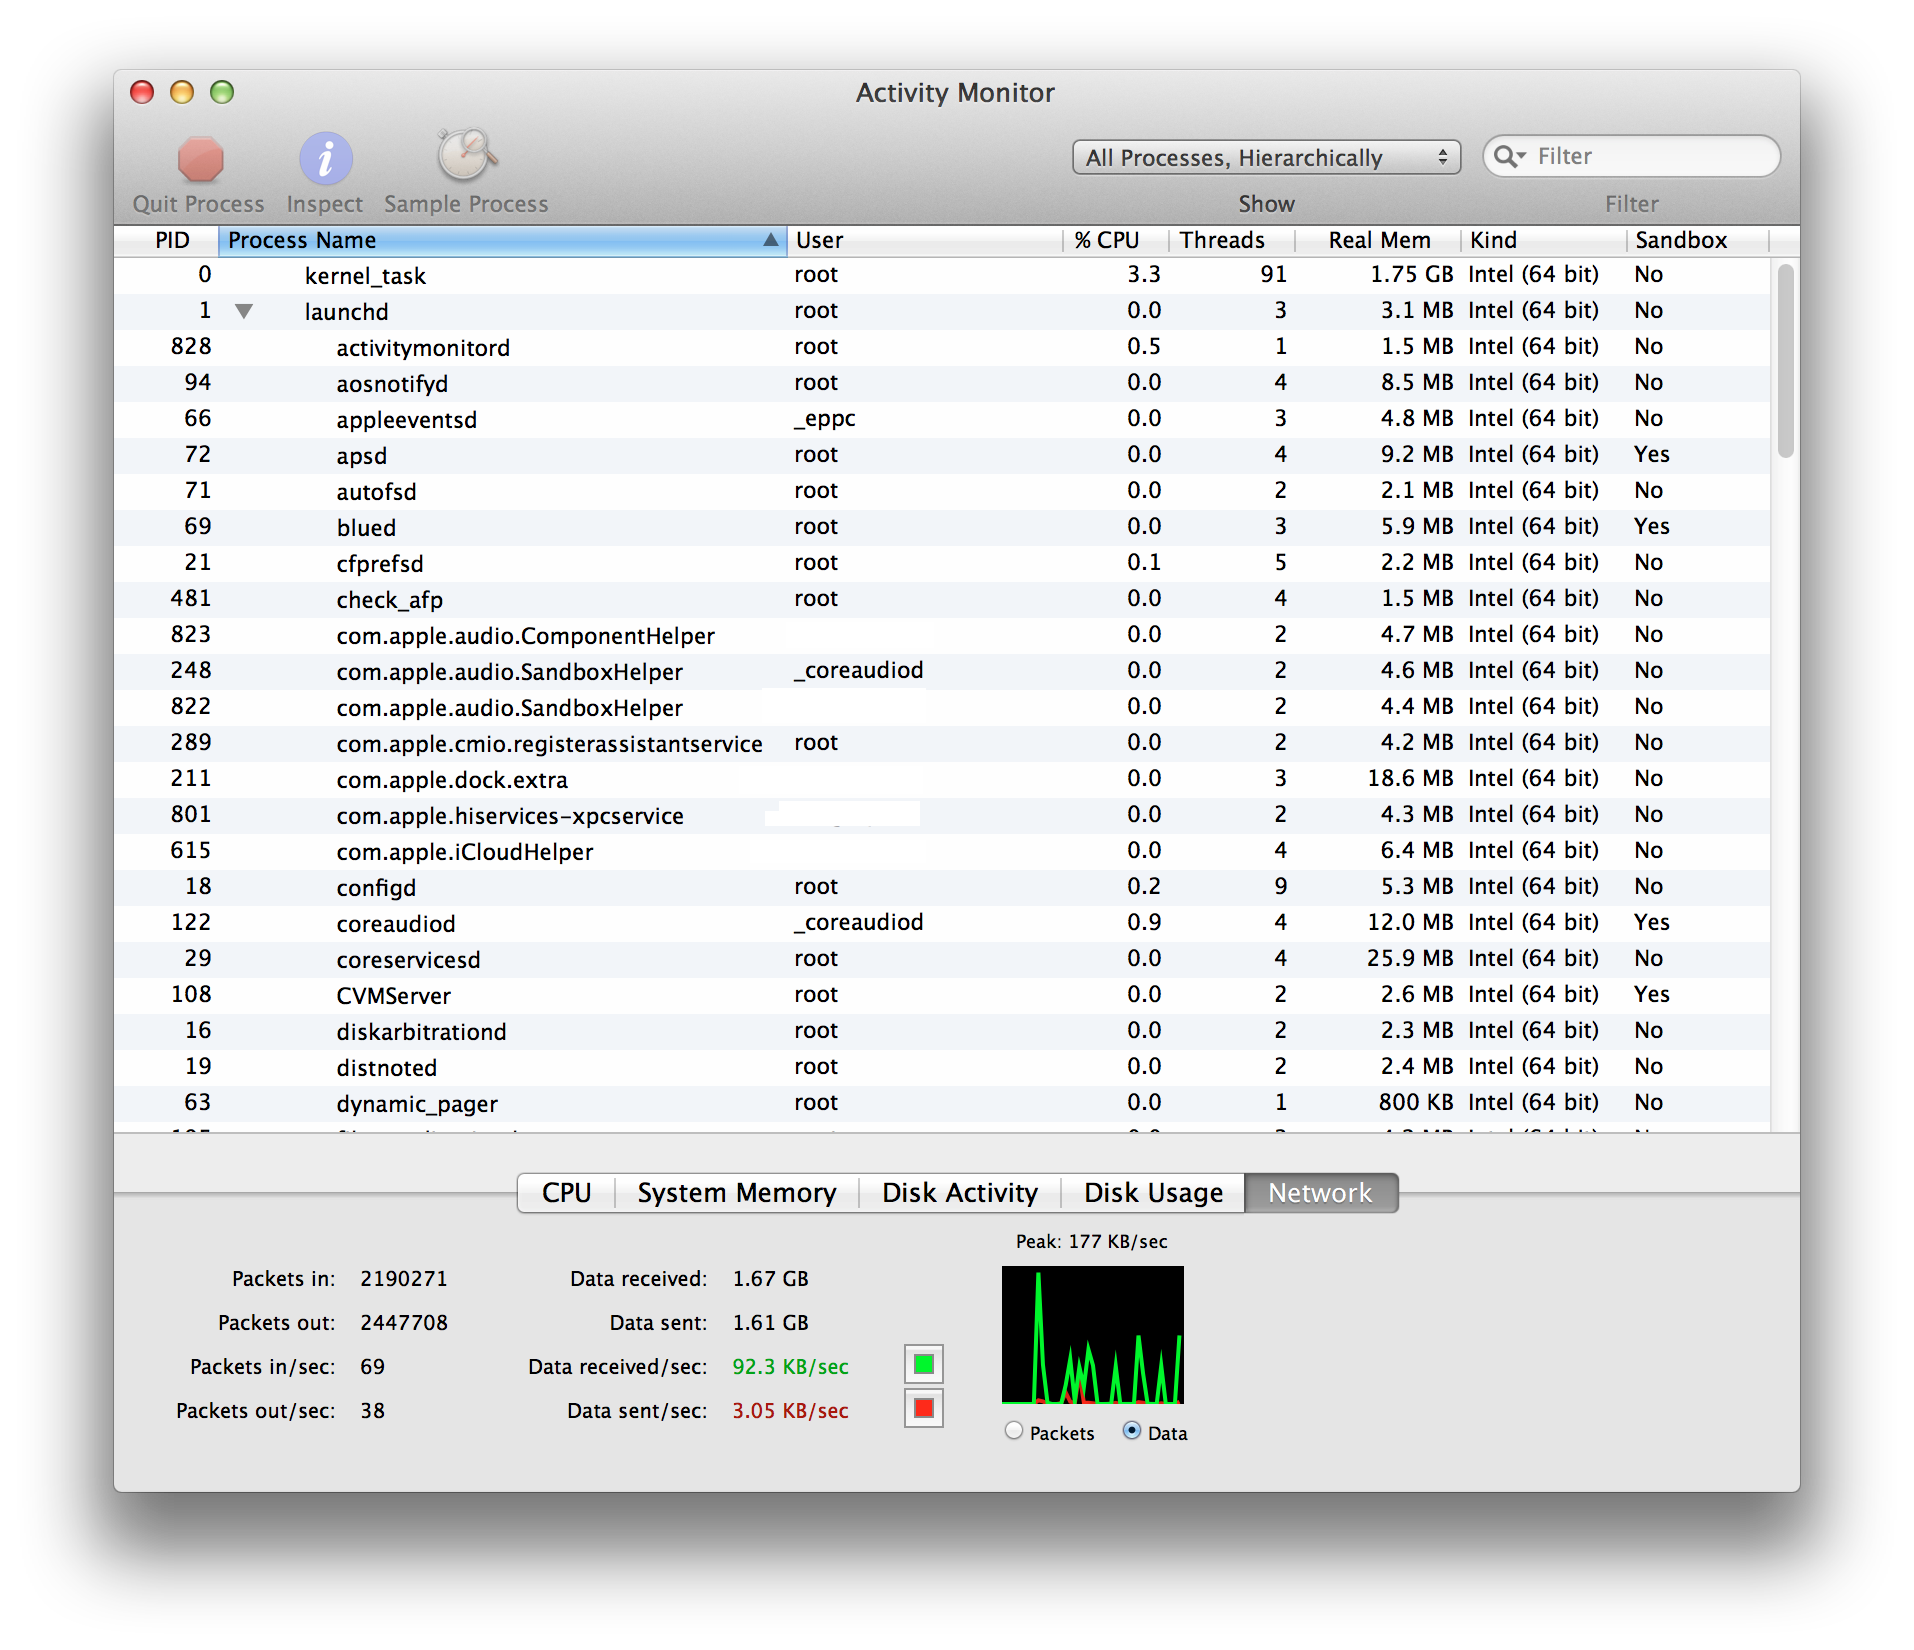Viewport: 1914px width, 1650px height.
Task: Select the Packets radio button
Action: pyautogui.click(x=1014, y=1431)
